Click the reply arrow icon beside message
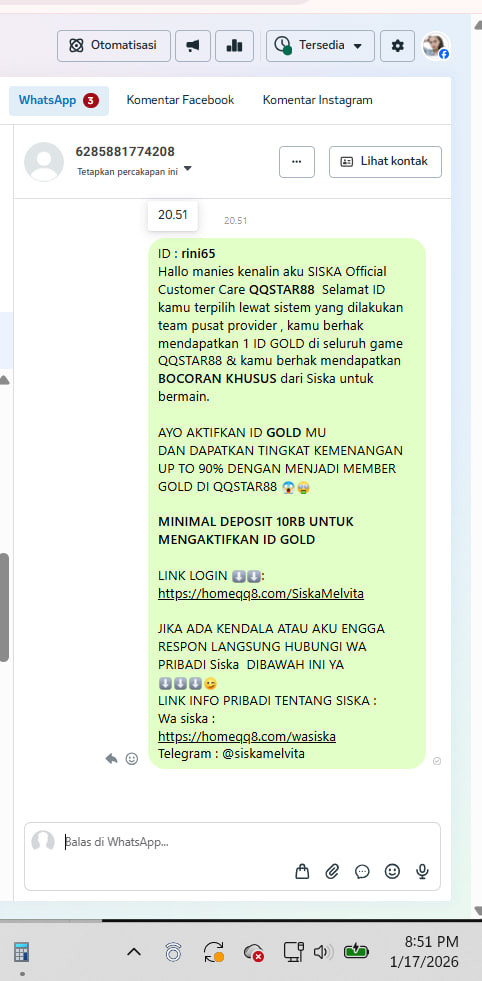 tap(112, 758)
